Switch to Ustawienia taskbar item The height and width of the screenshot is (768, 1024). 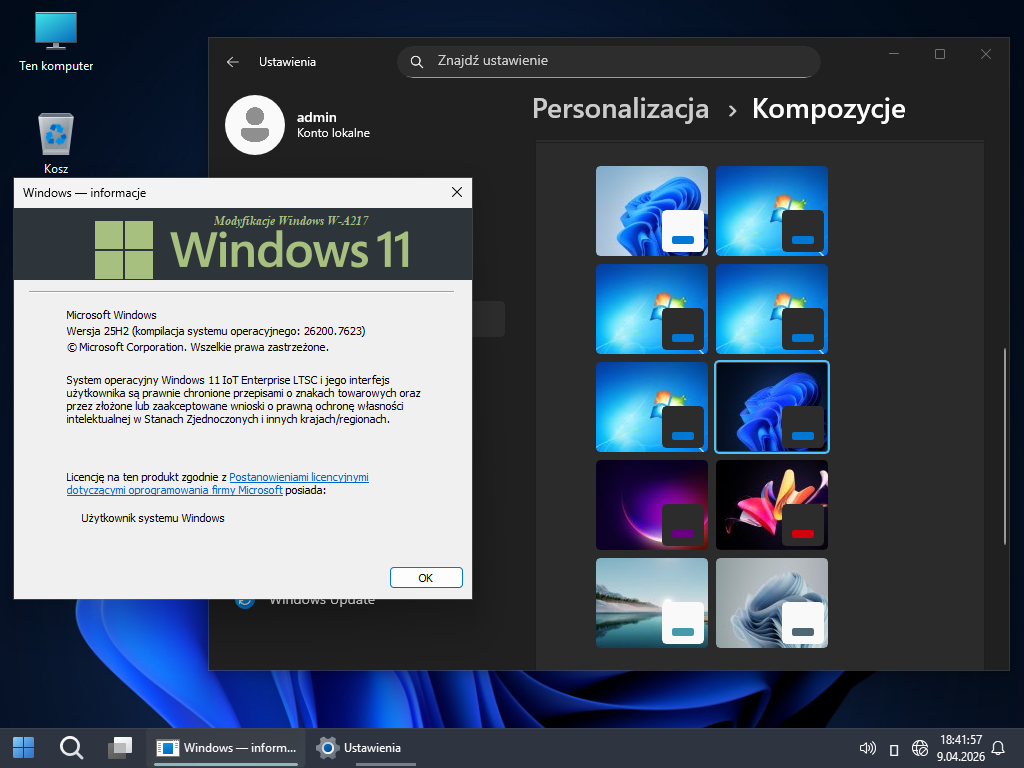(x=360, y=747)
